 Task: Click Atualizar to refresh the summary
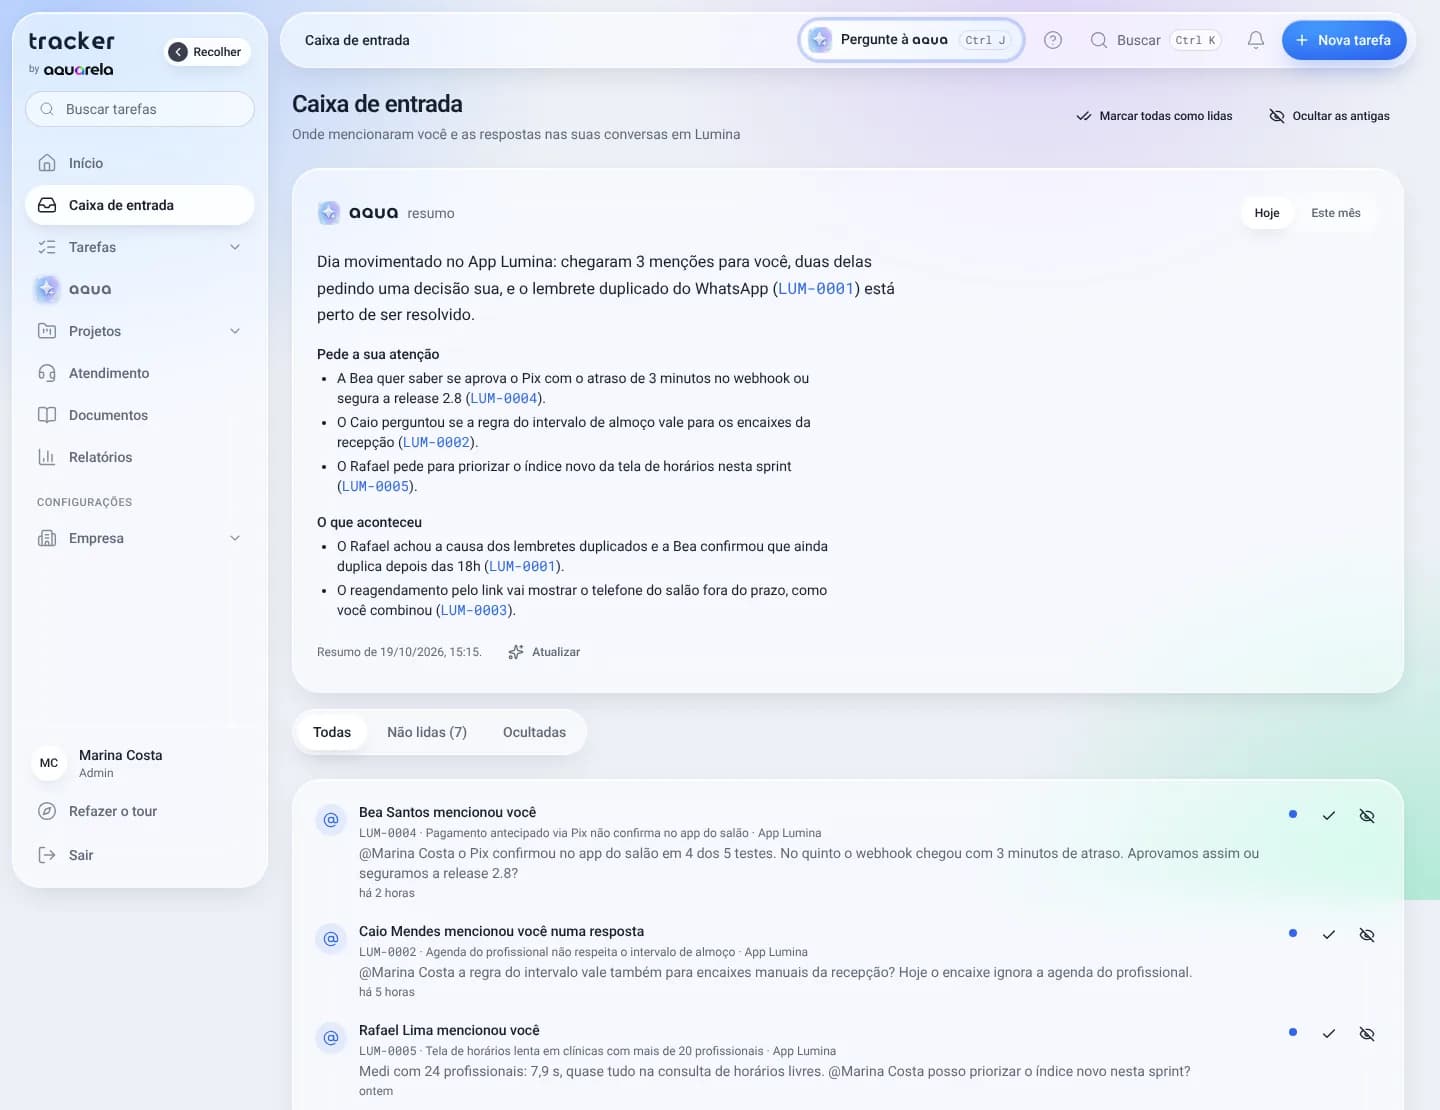point(544,652)
